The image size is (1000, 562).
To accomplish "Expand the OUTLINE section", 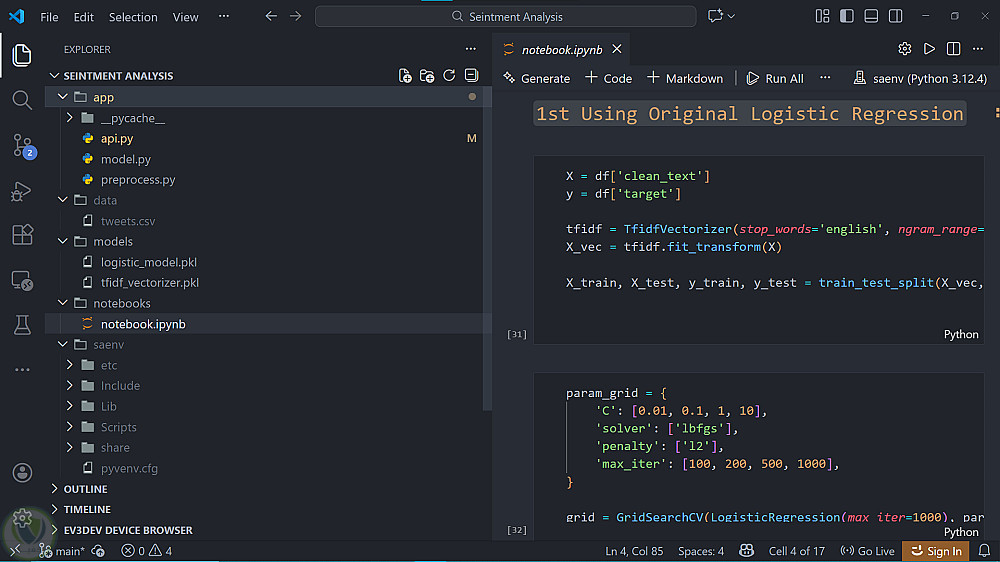I will (85, 489).
